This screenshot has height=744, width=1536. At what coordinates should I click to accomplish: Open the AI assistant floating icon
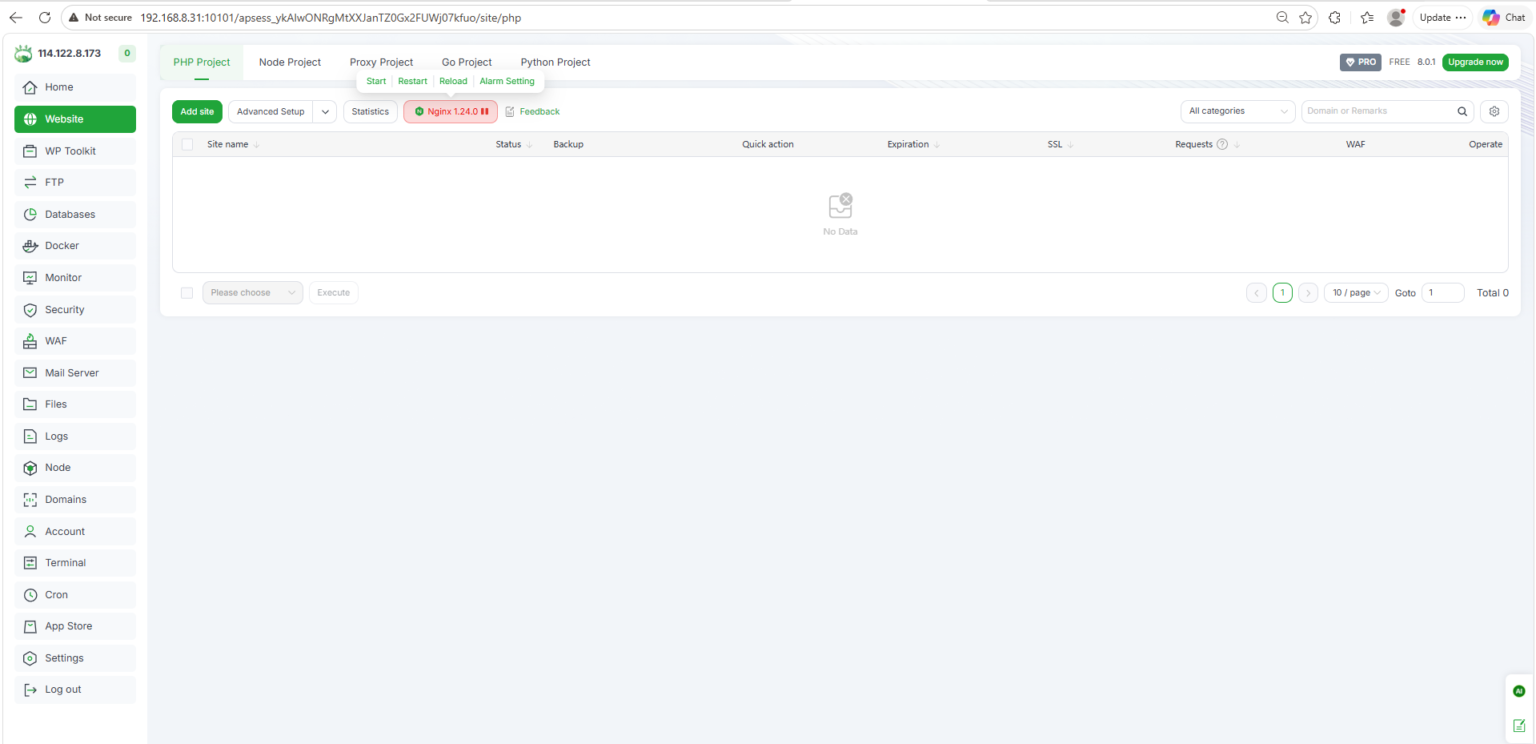click(x=1519, y=691)
